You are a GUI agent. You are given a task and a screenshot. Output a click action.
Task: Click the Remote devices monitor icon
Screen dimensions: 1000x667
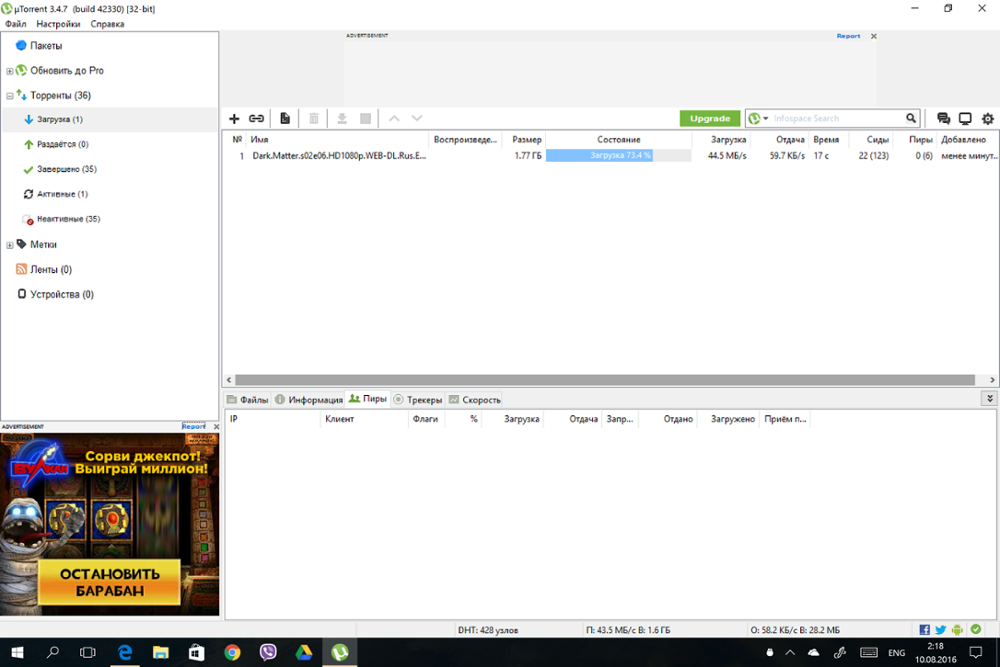tap(966, 119)
